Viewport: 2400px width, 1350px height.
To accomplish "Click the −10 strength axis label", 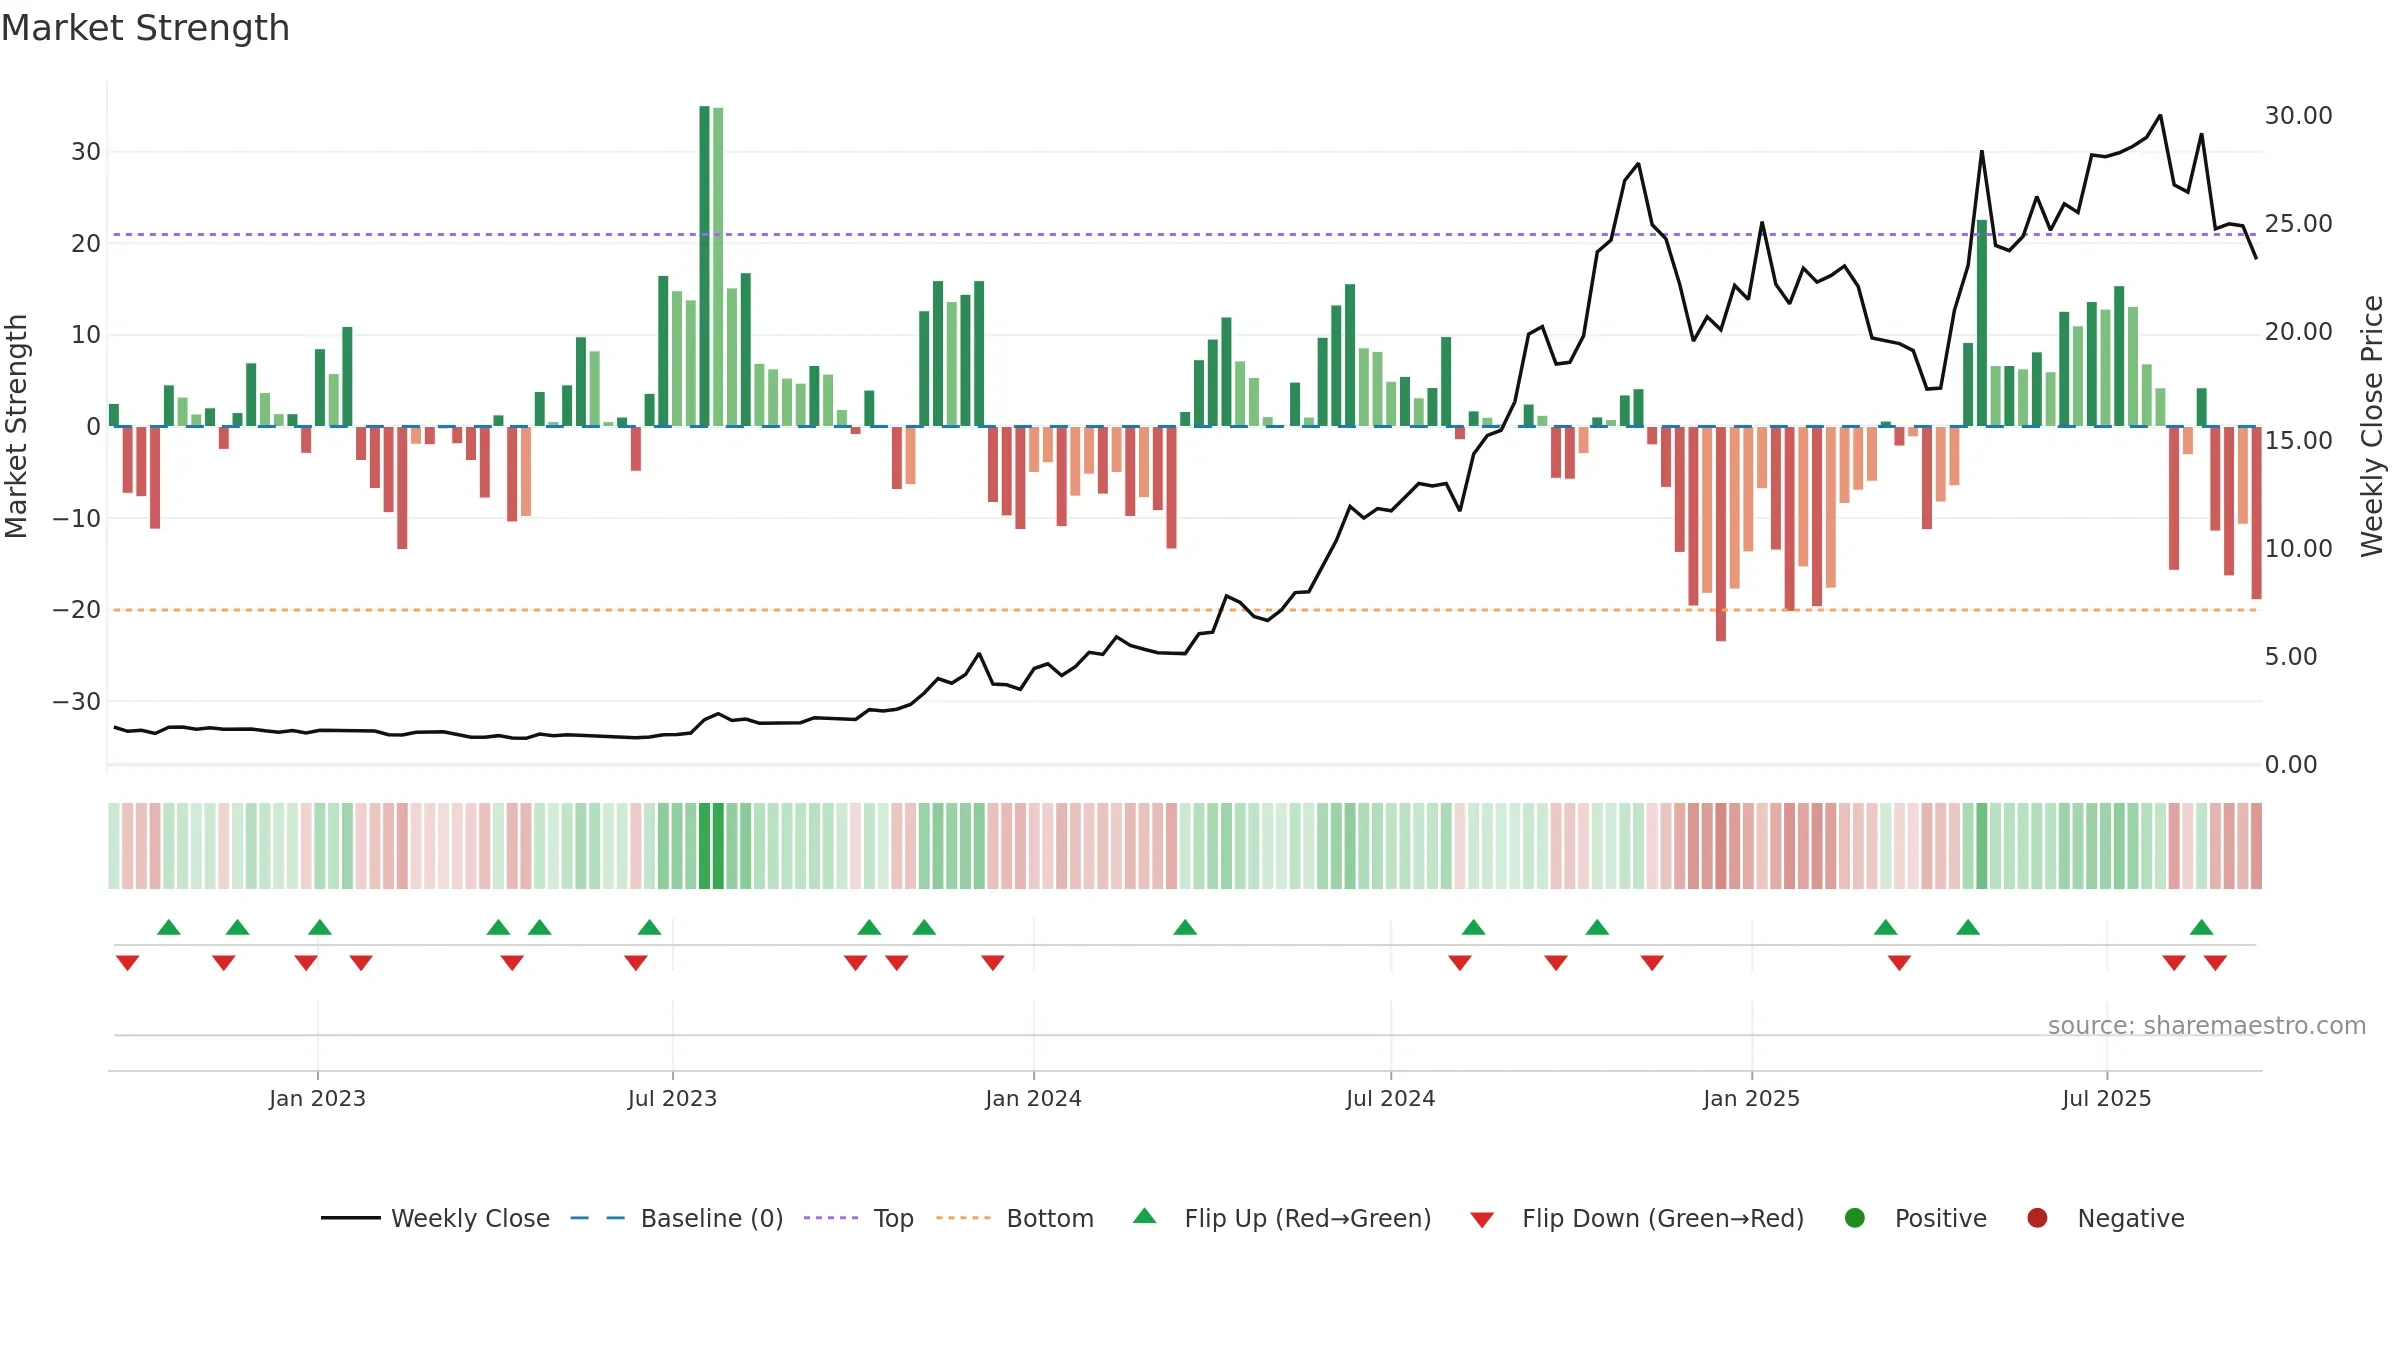I will 77,518.
